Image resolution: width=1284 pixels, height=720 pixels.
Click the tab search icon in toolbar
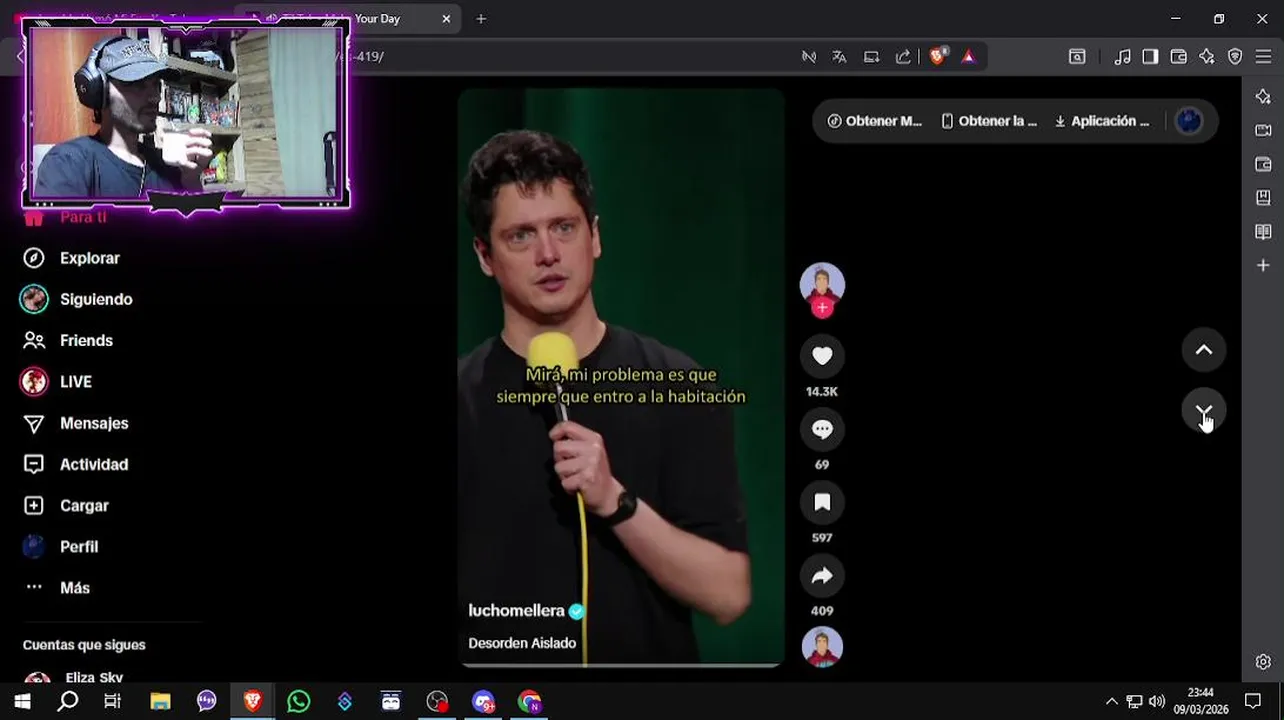pos(1077,57)
